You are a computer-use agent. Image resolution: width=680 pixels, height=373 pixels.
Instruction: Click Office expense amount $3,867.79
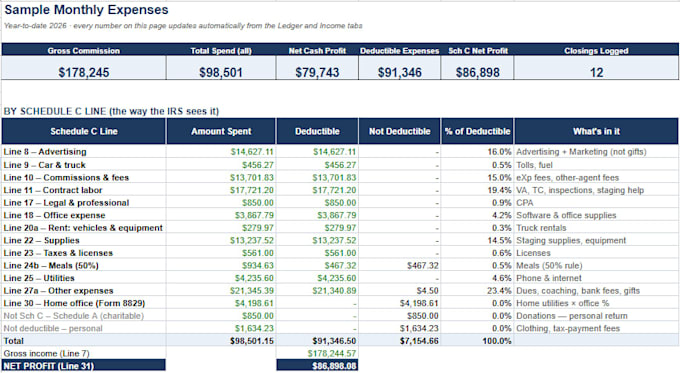(255, 215)
